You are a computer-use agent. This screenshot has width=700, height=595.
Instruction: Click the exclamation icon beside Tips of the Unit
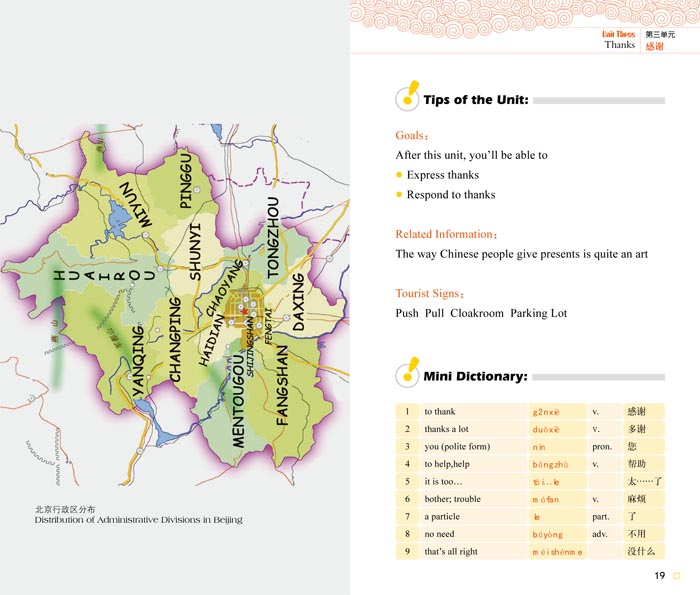407,96
